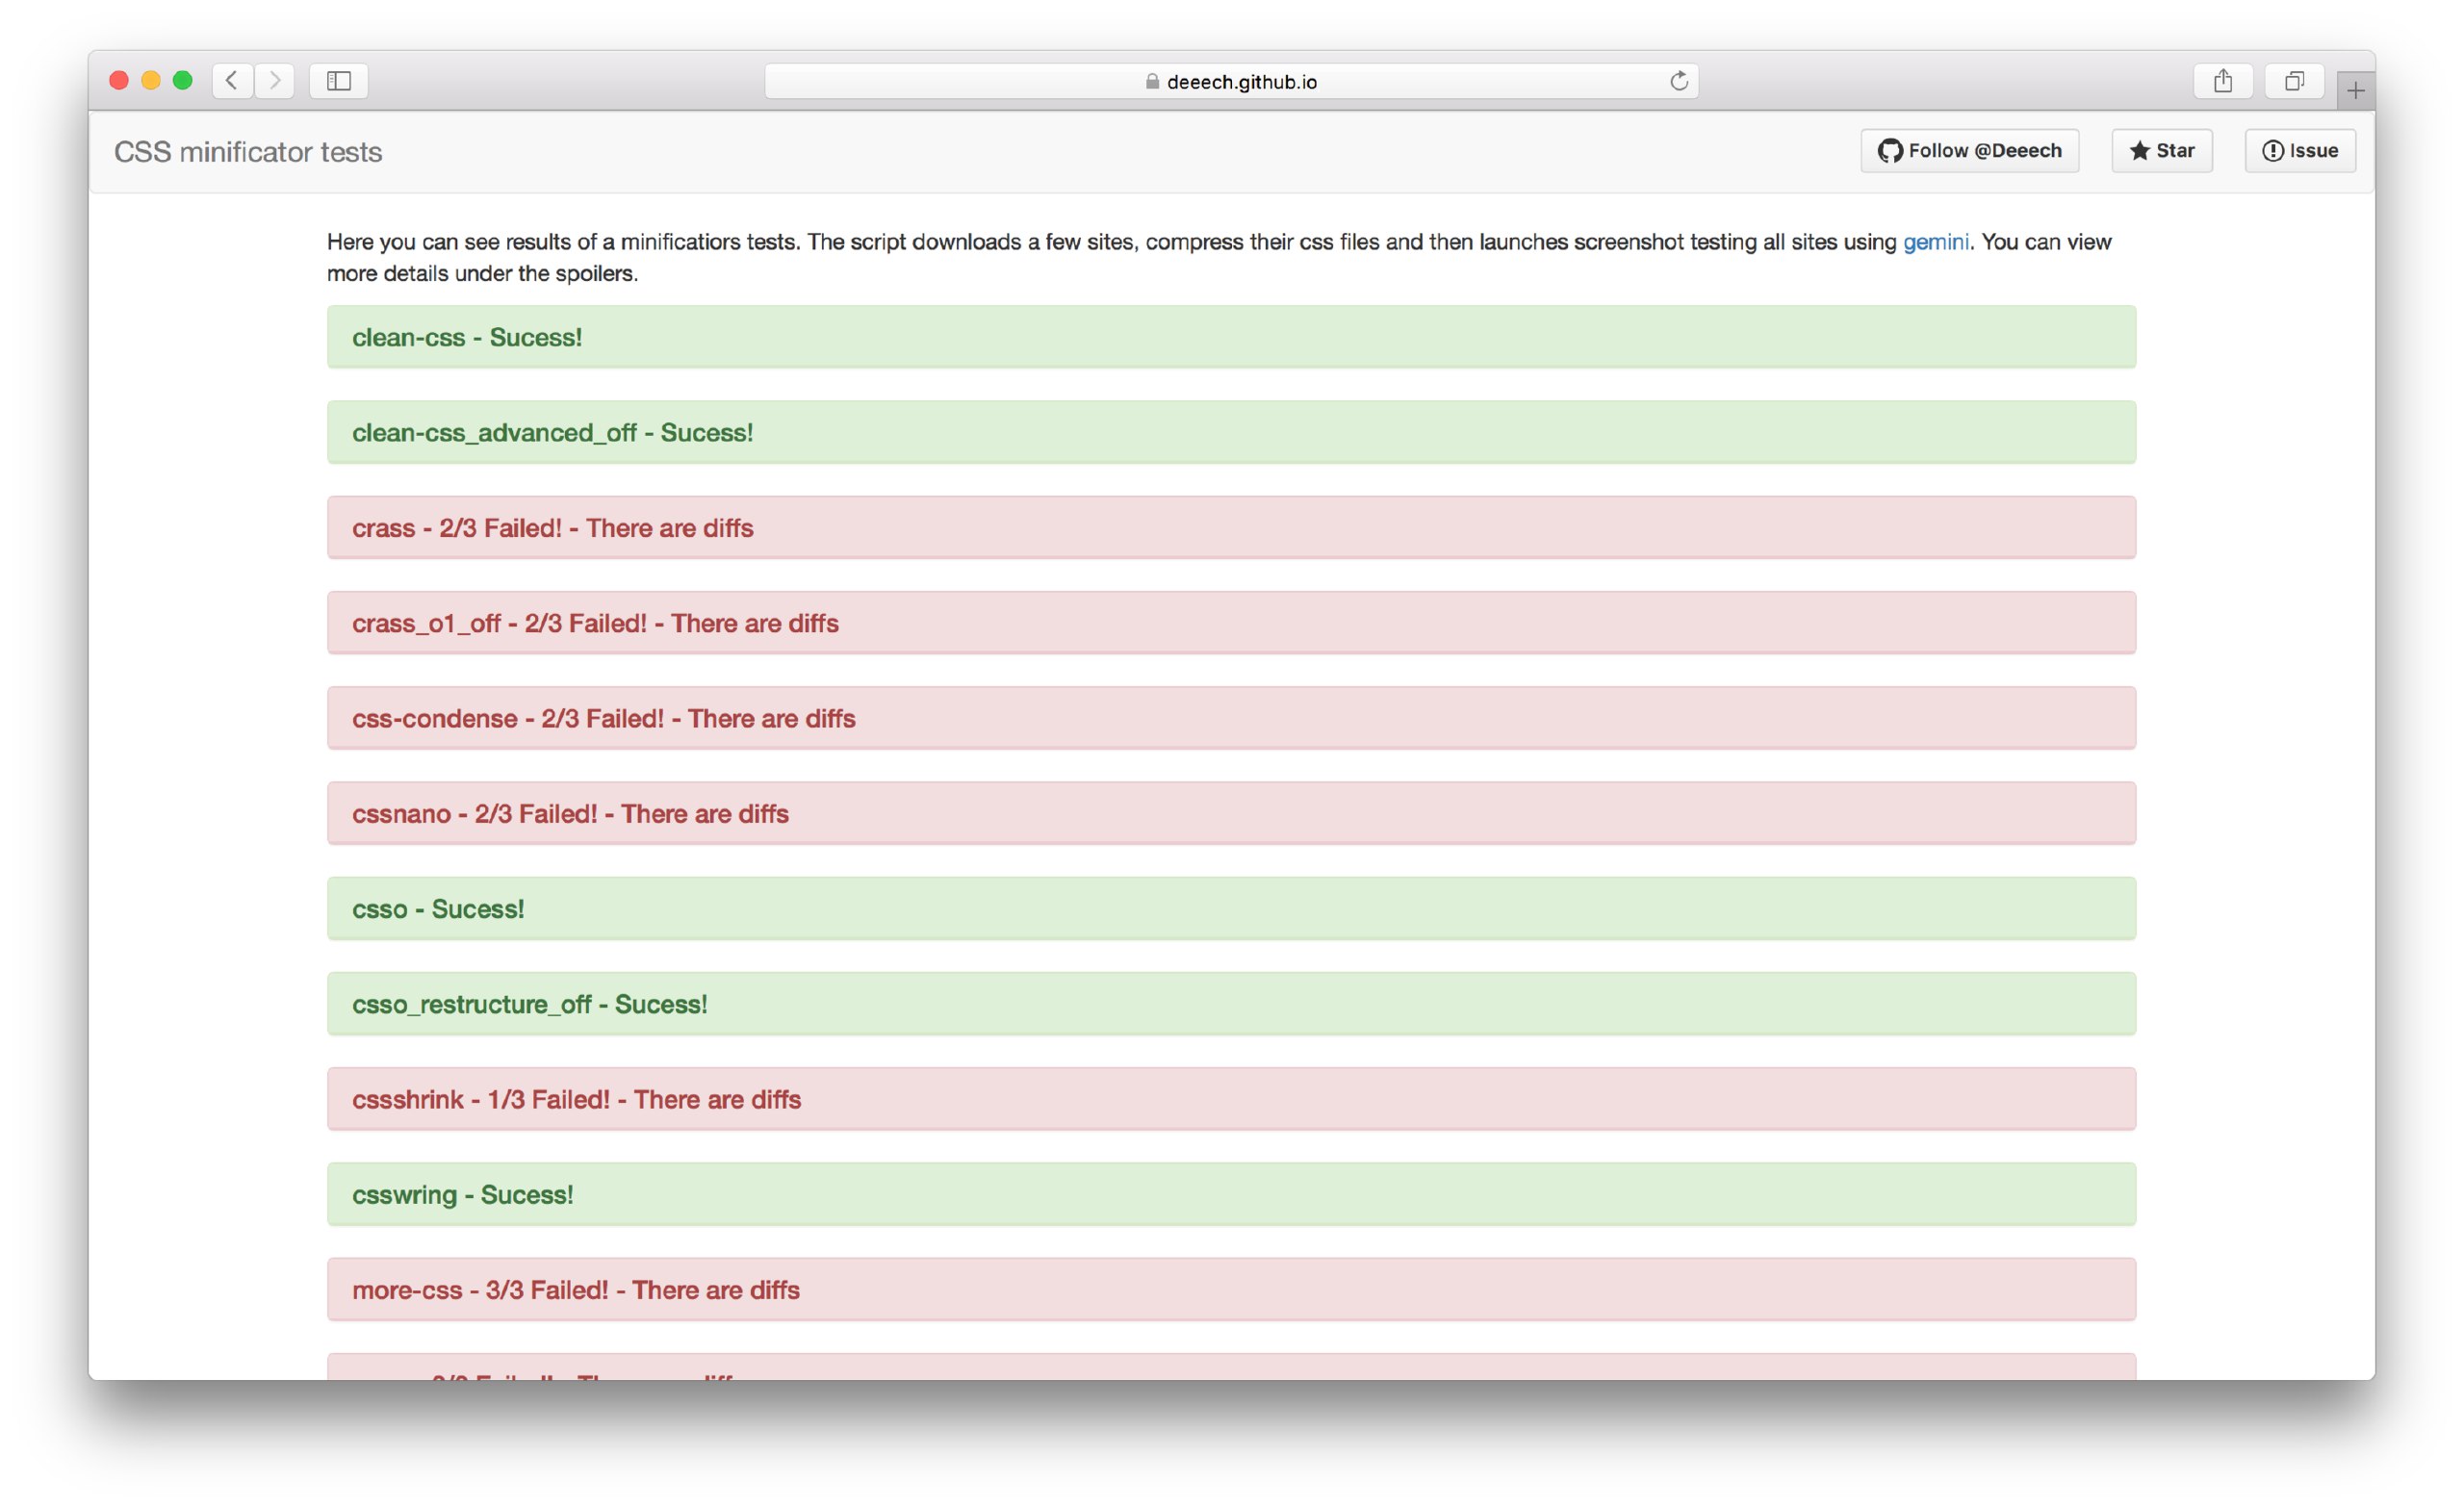The width and height of the screenshot is (2464, 1507).
Task: Open the gemini link
Action: [x=1935, y=242]
